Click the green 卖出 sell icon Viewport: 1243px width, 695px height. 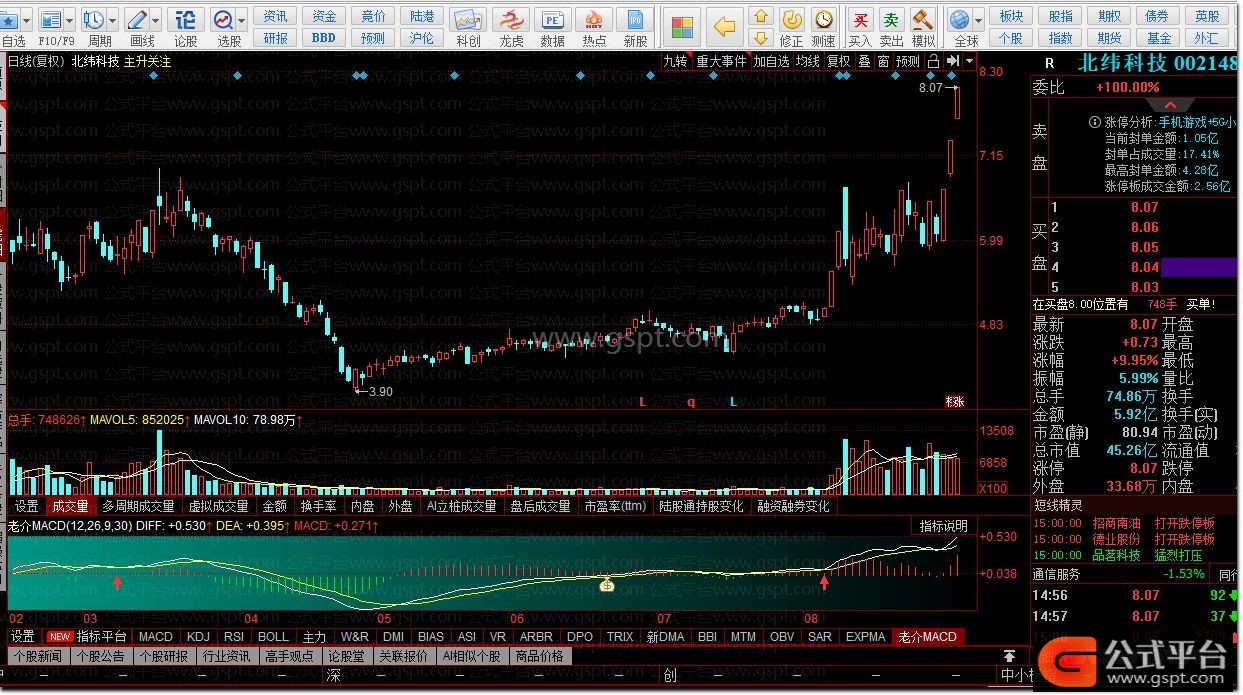pyautogui.click(x=891, y=19)
